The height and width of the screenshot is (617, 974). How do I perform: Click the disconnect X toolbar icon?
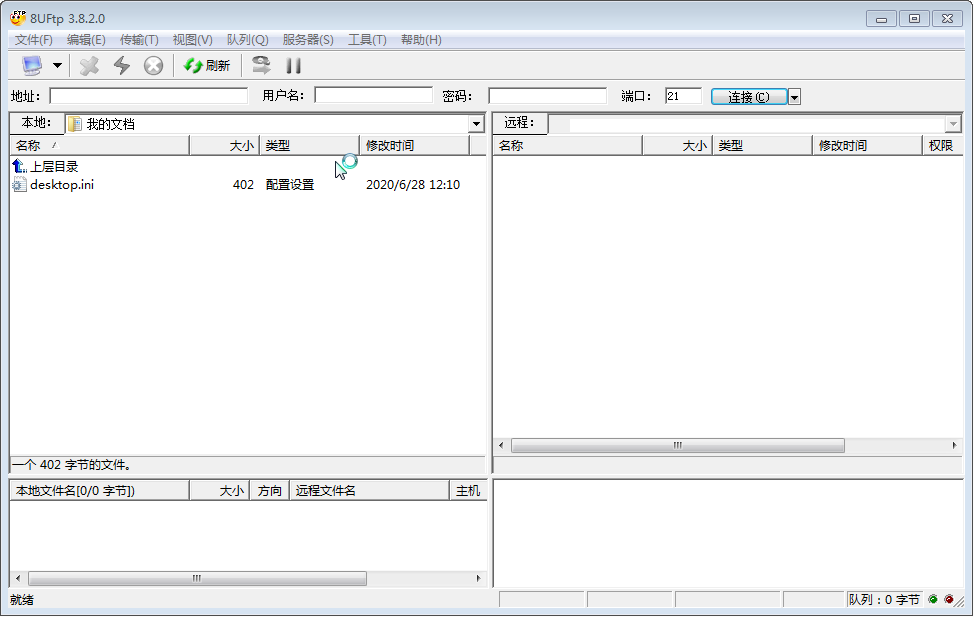(x=90, y=66)
